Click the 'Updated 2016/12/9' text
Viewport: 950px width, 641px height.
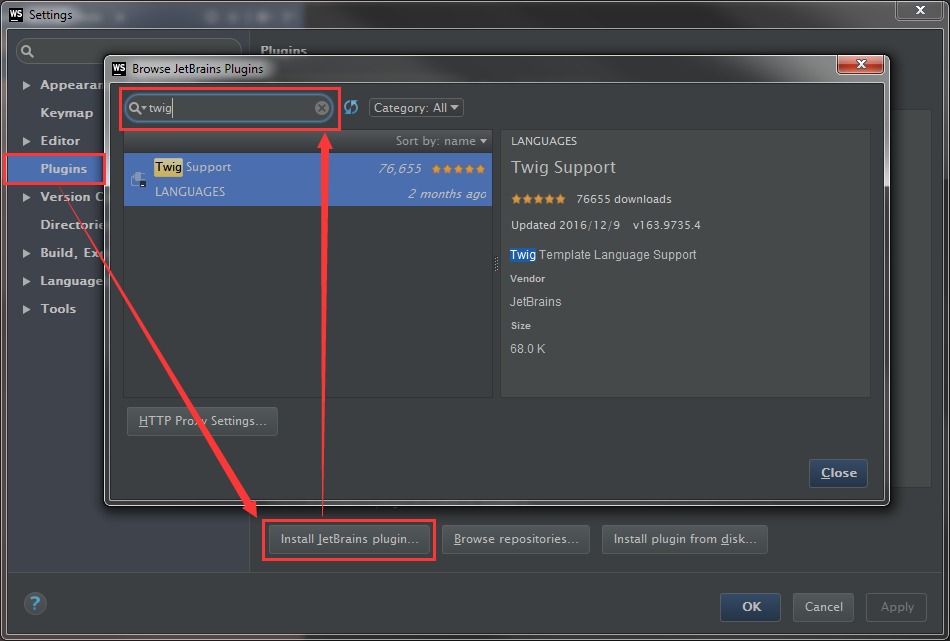click(x=565, y=225)
